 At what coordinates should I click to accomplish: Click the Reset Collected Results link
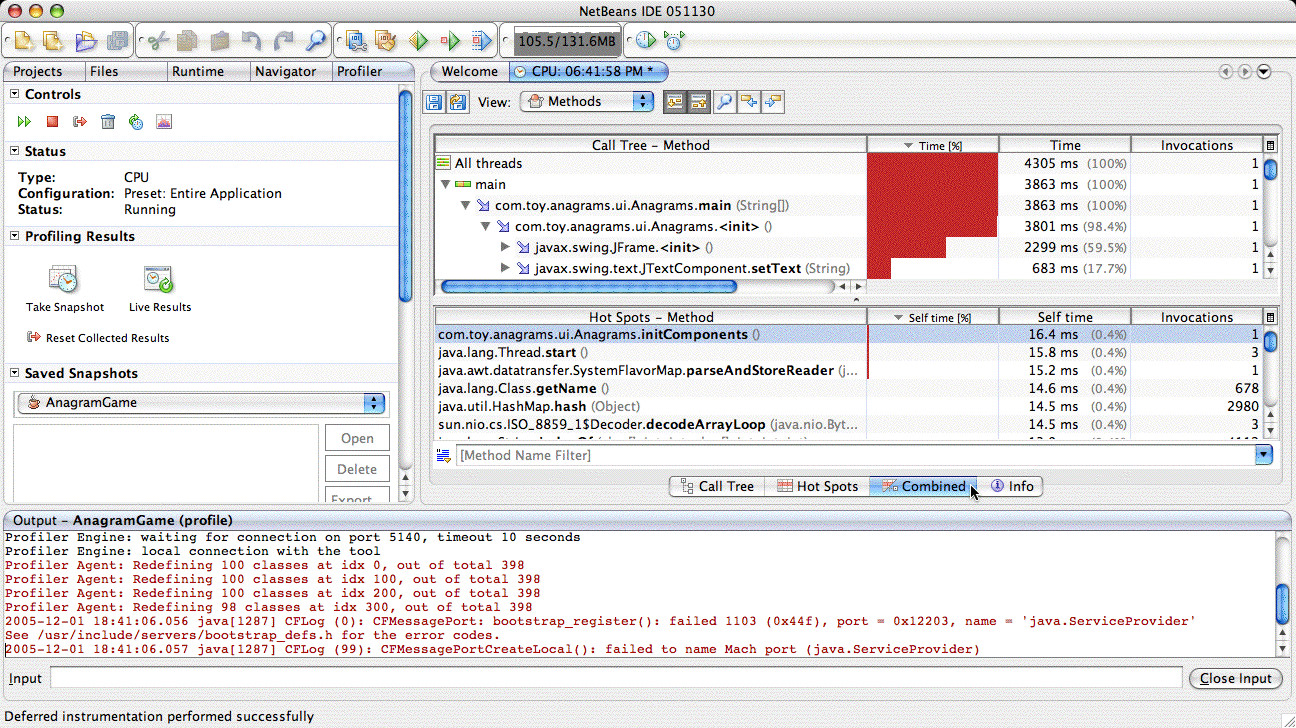click(x=107, y=338)
